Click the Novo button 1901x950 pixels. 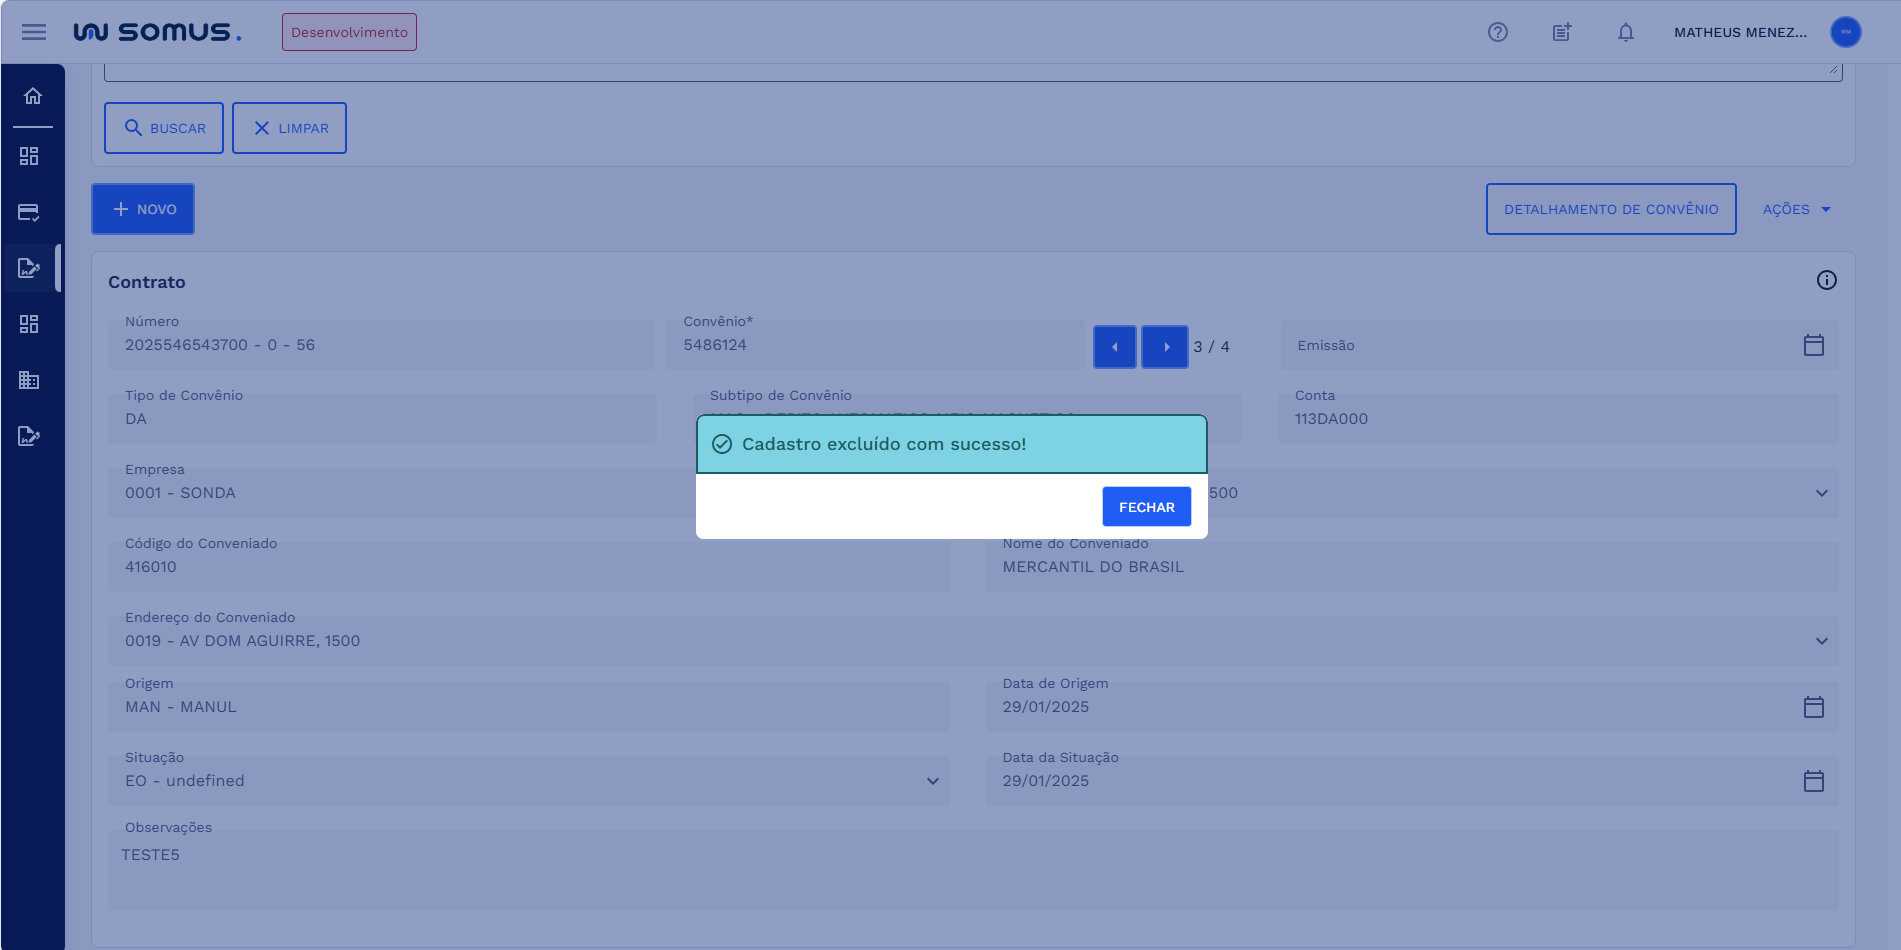(143, 209)
